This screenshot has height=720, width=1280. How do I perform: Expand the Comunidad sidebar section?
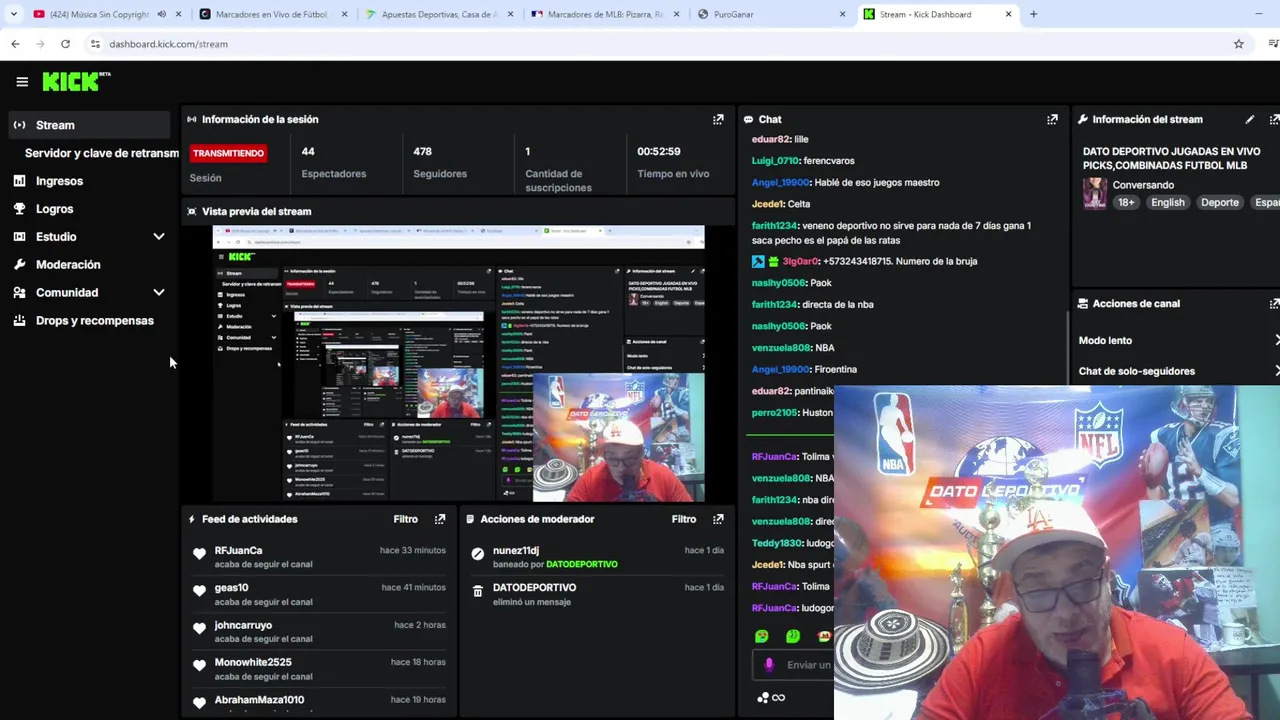click(x=158, y=293)
